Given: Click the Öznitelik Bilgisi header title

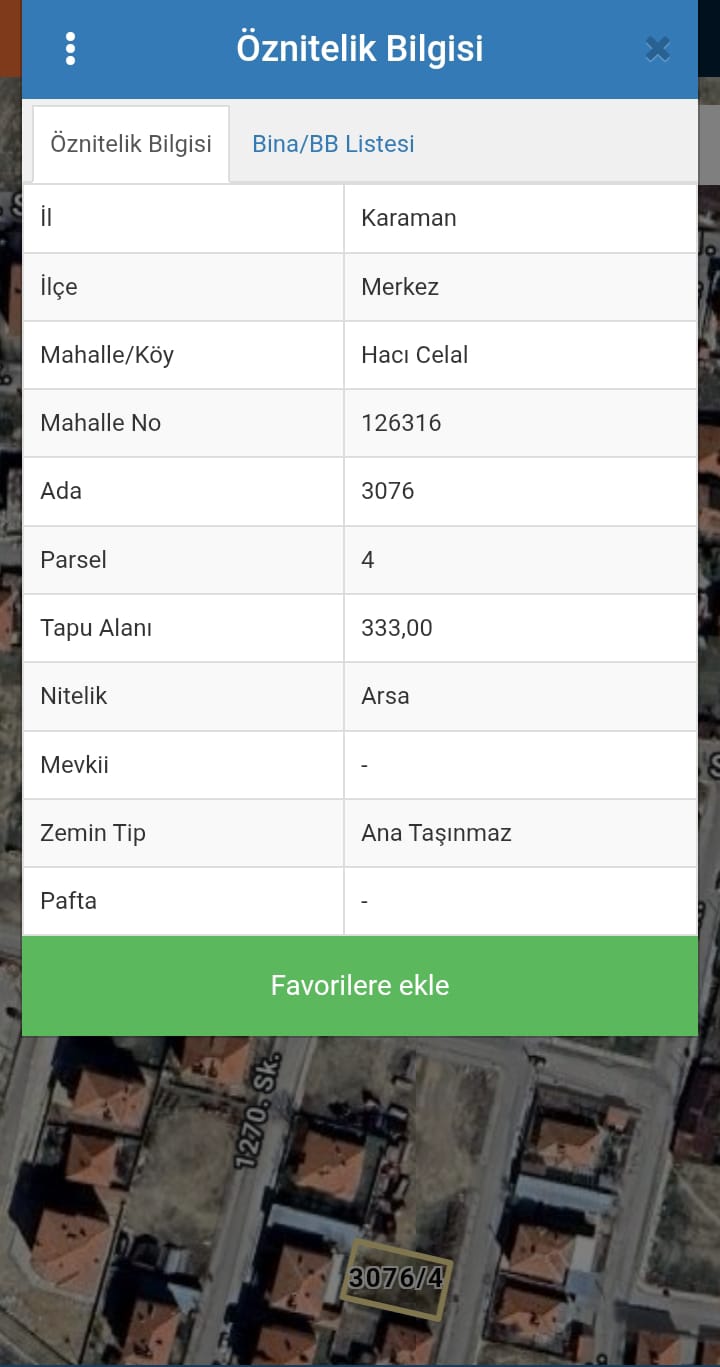Looking at the screenshot, I should click(360, 48).
